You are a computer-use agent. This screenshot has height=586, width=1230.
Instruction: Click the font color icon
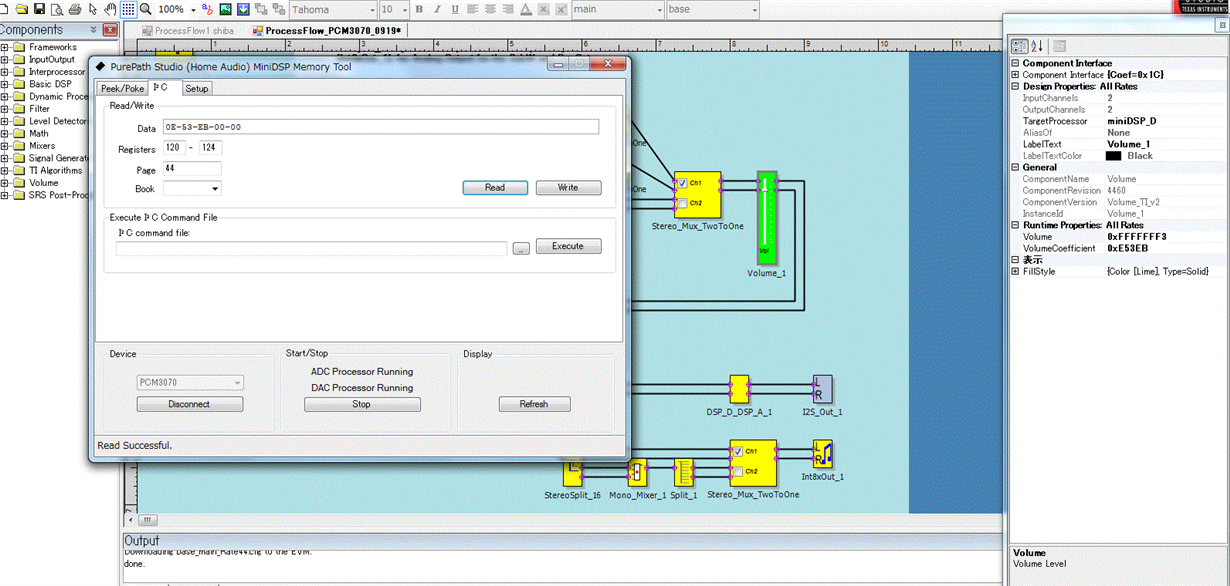point(526,9)
